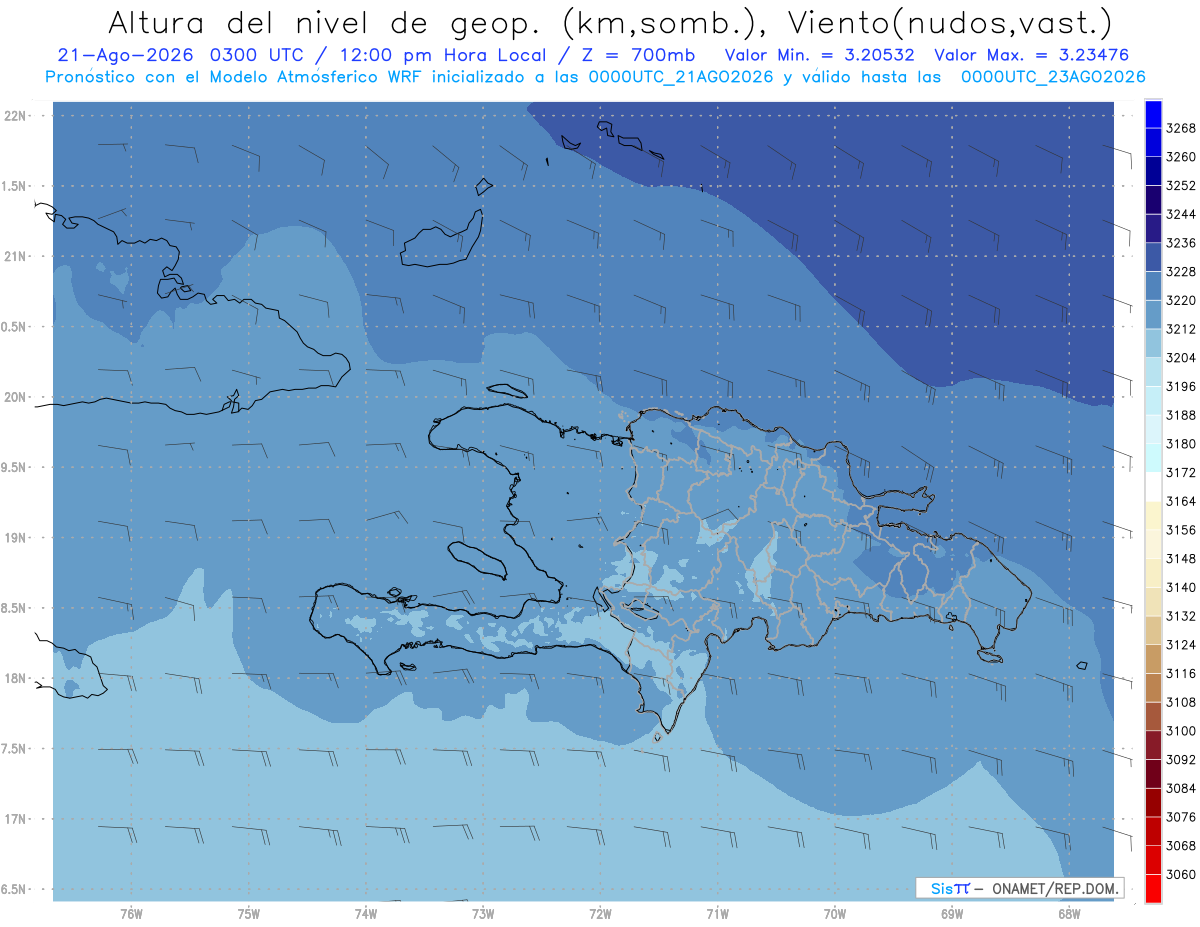Click the 74W longitude label
This screenshot has width=1200, height=927.
click(x=366, y=913)
